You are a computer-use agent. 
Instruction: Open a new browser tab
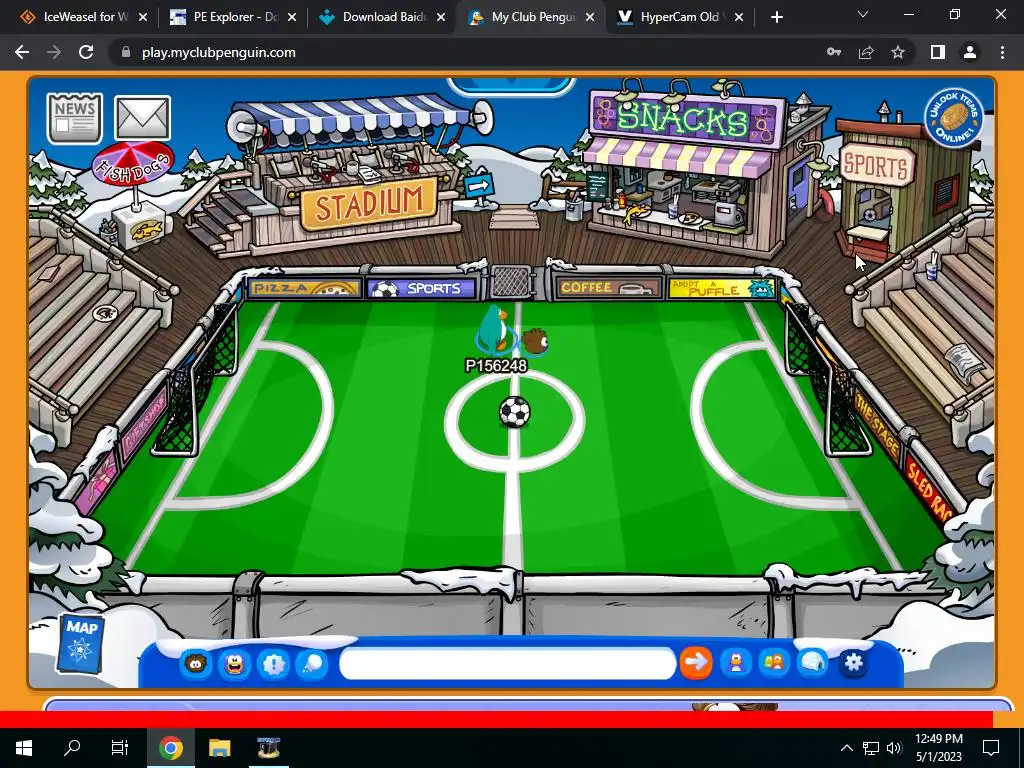[776, 18]
